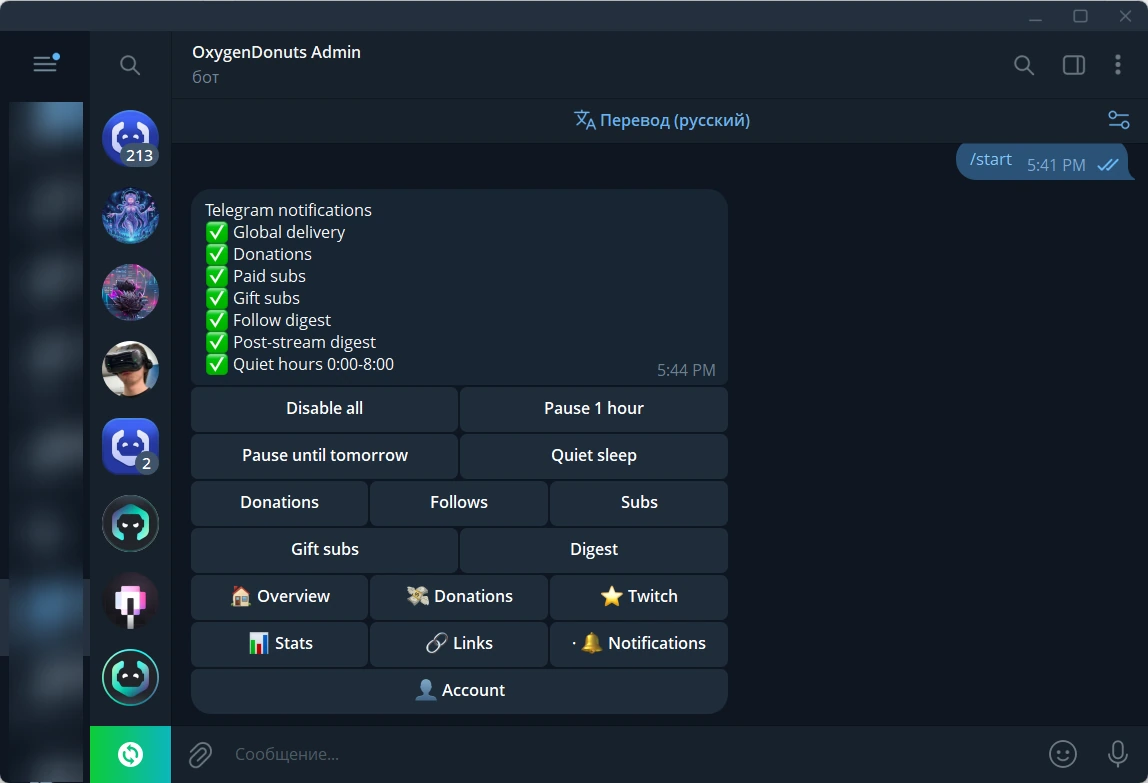Click the Telegram notifications heading text

pos(288,210)
